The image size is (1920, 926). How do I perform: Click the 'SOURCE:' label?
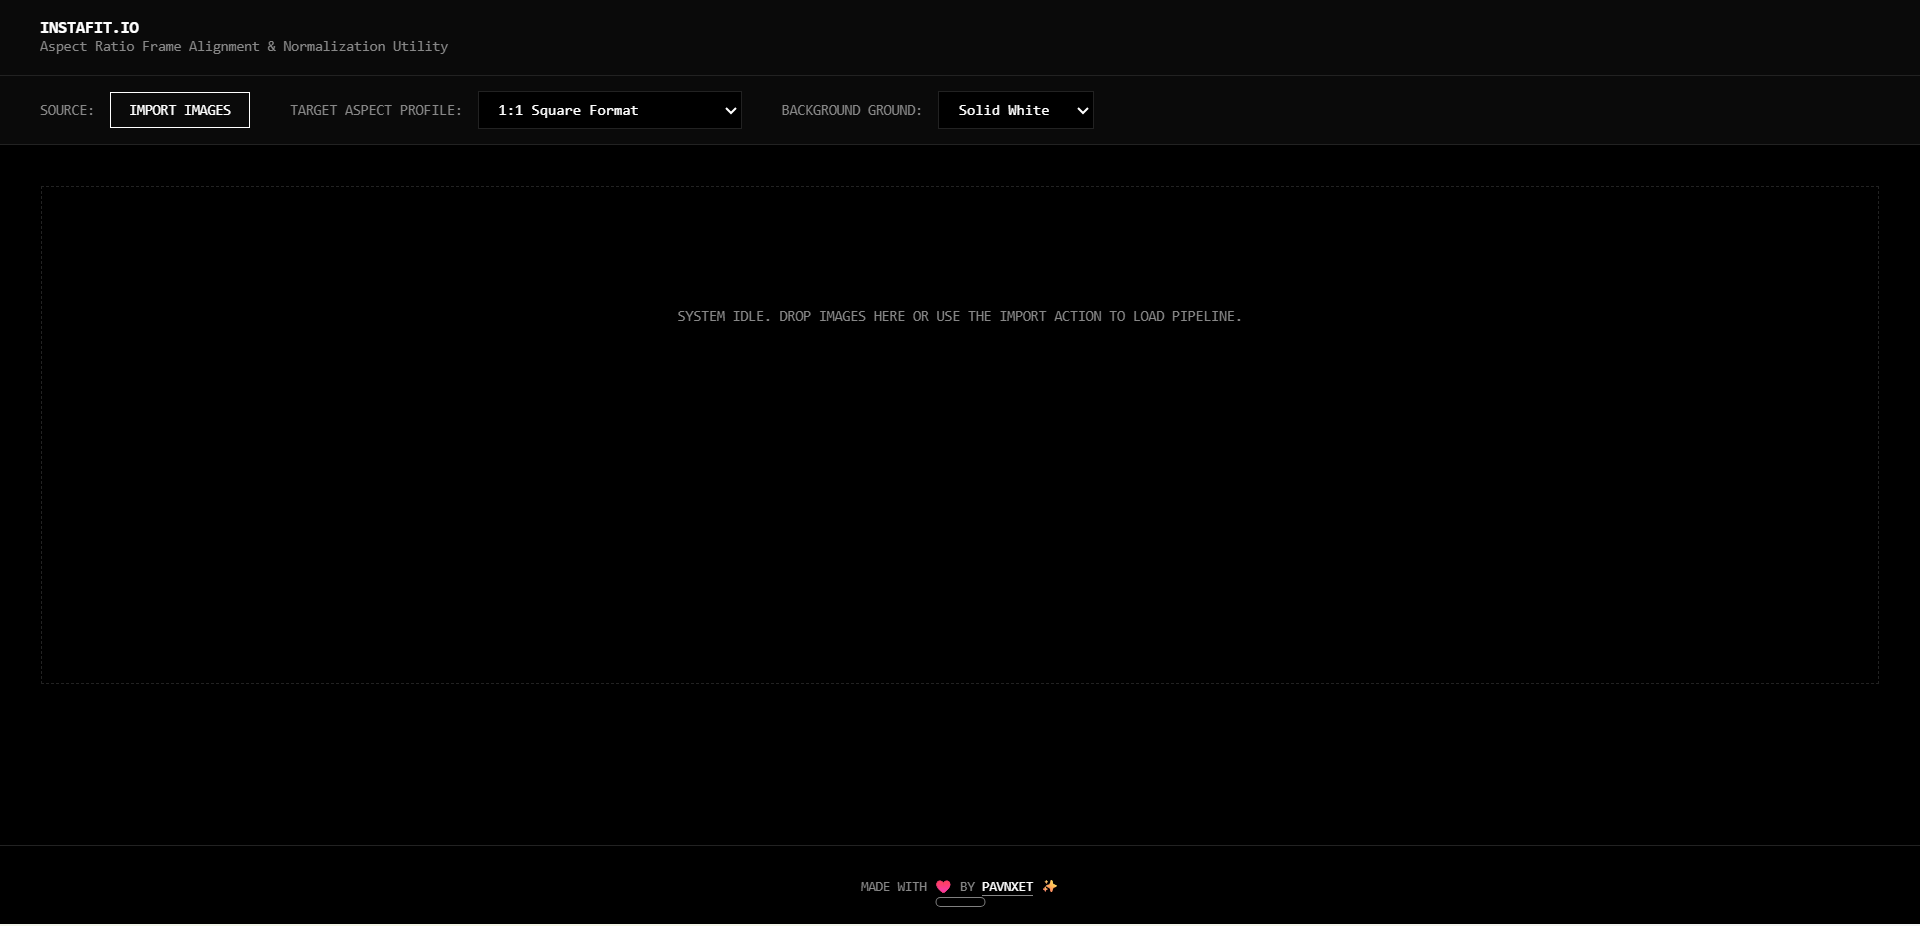coord(67,110)
